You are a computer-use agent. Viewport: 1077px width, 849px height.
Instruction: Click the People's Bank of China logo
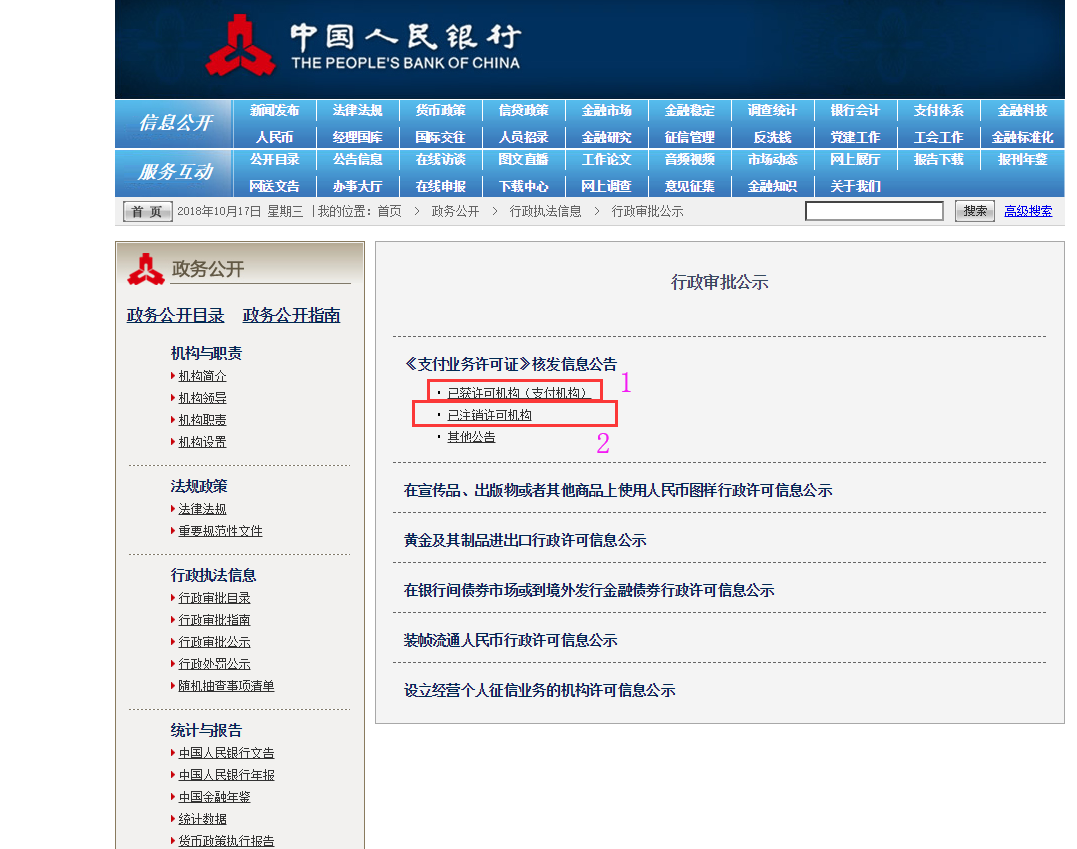click(x=240, y=45)
